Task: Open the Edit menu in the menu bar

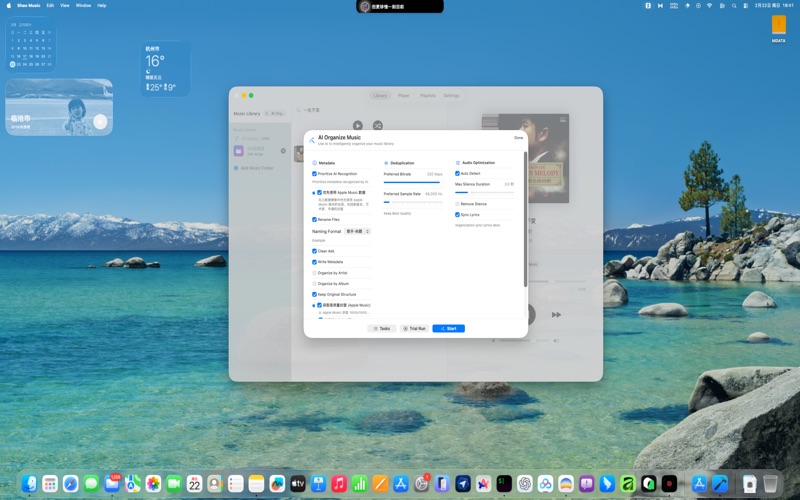Action: (x=50, y=5)
